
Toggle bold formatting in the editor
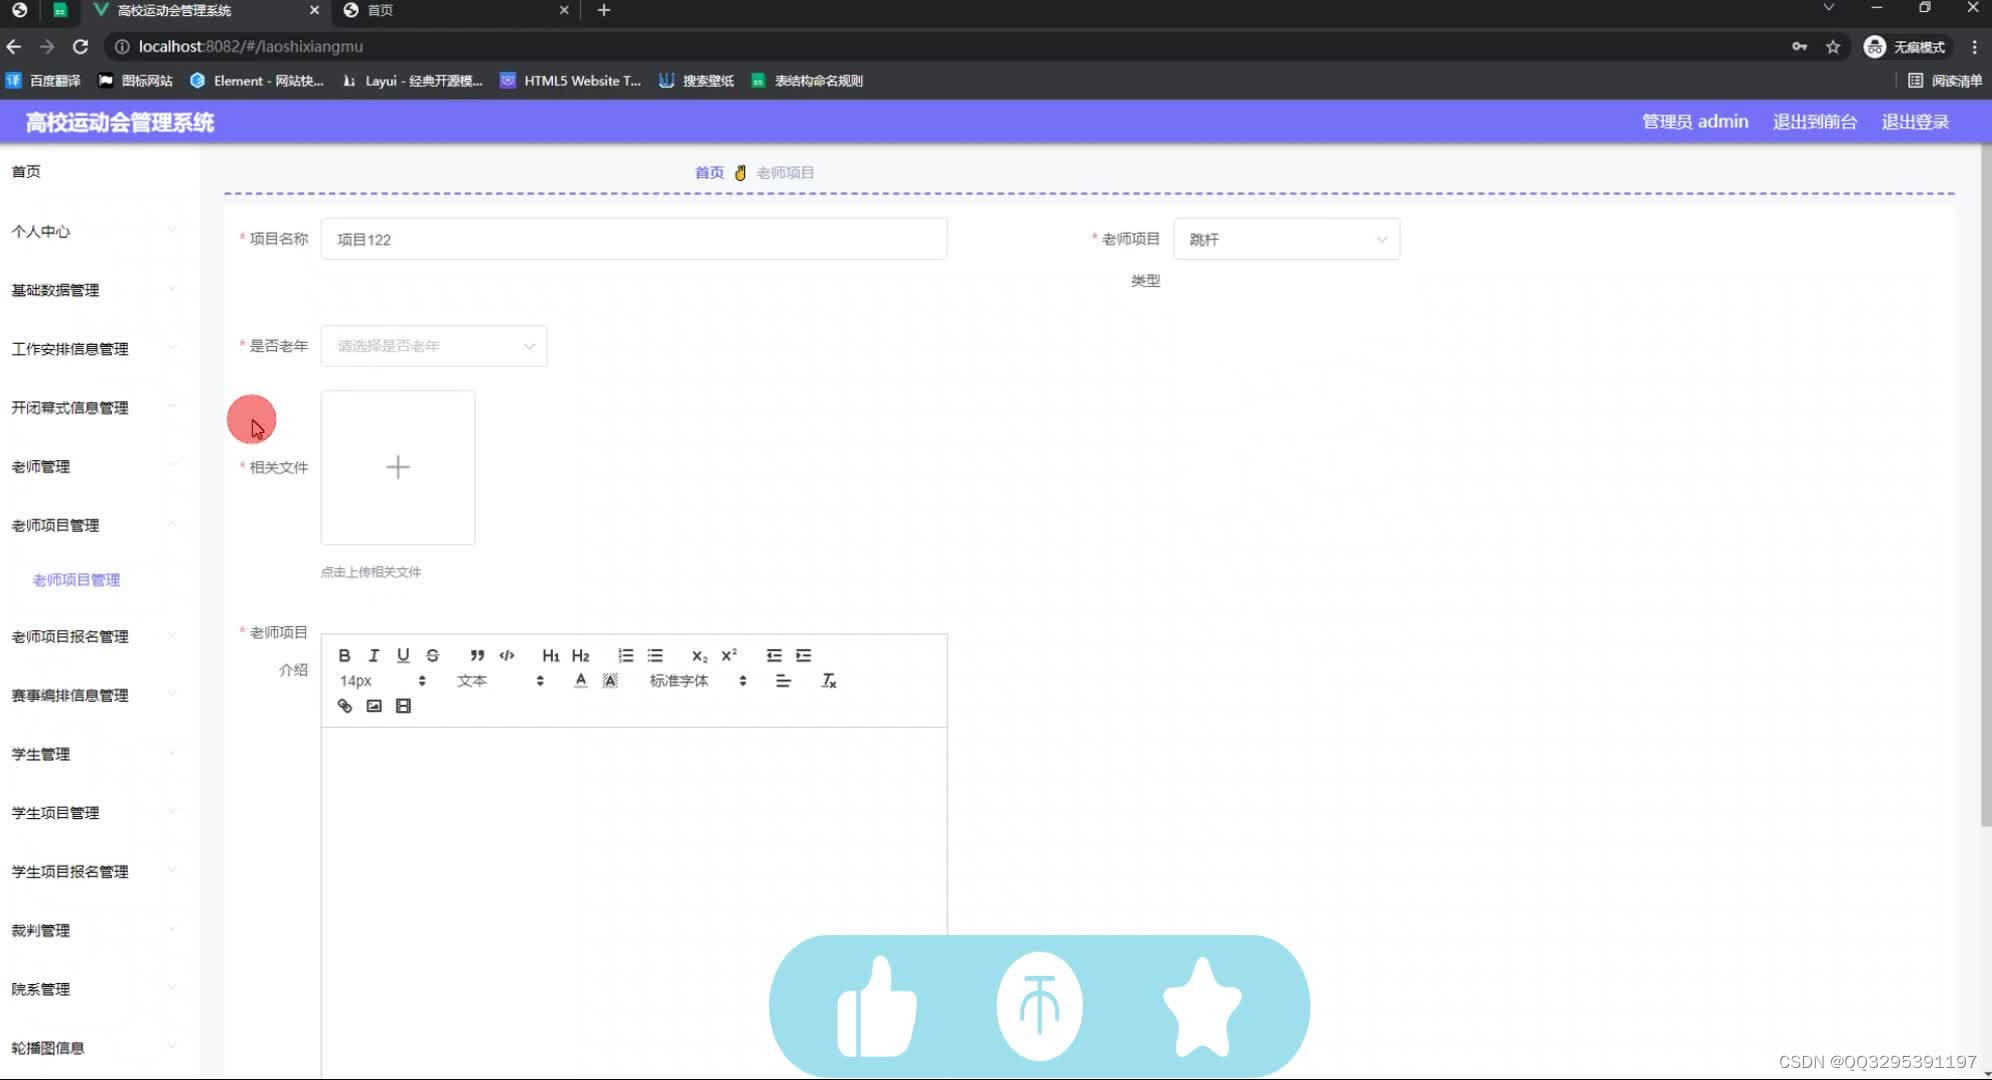coord(344,655)
